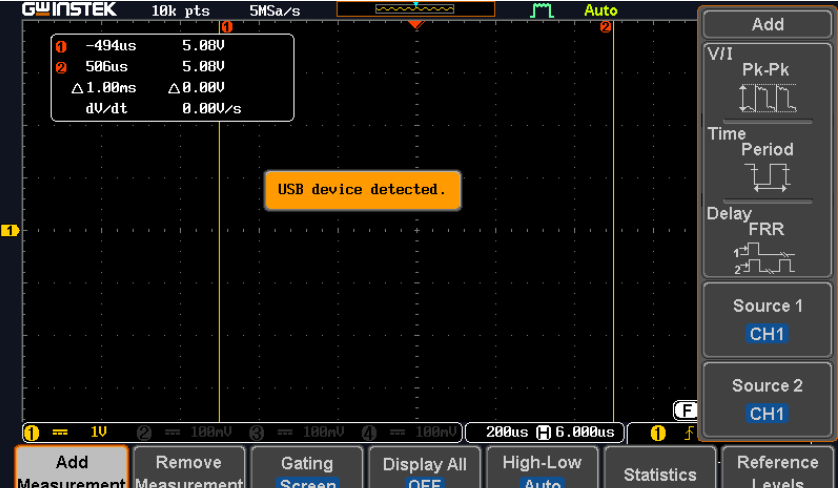Click the orange trigger position marker

tap(416, 25)
